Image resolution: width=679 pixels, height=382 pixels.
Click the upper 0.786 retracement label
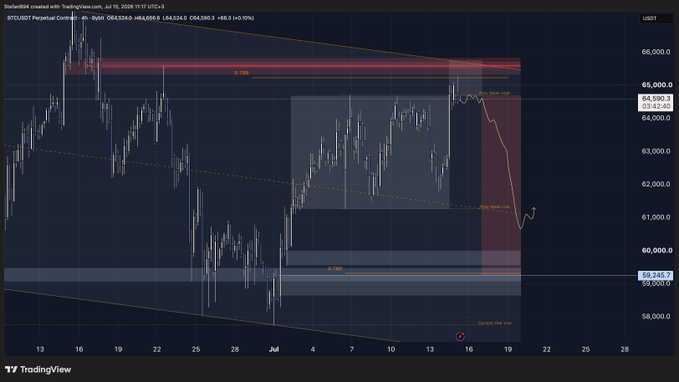242,73
